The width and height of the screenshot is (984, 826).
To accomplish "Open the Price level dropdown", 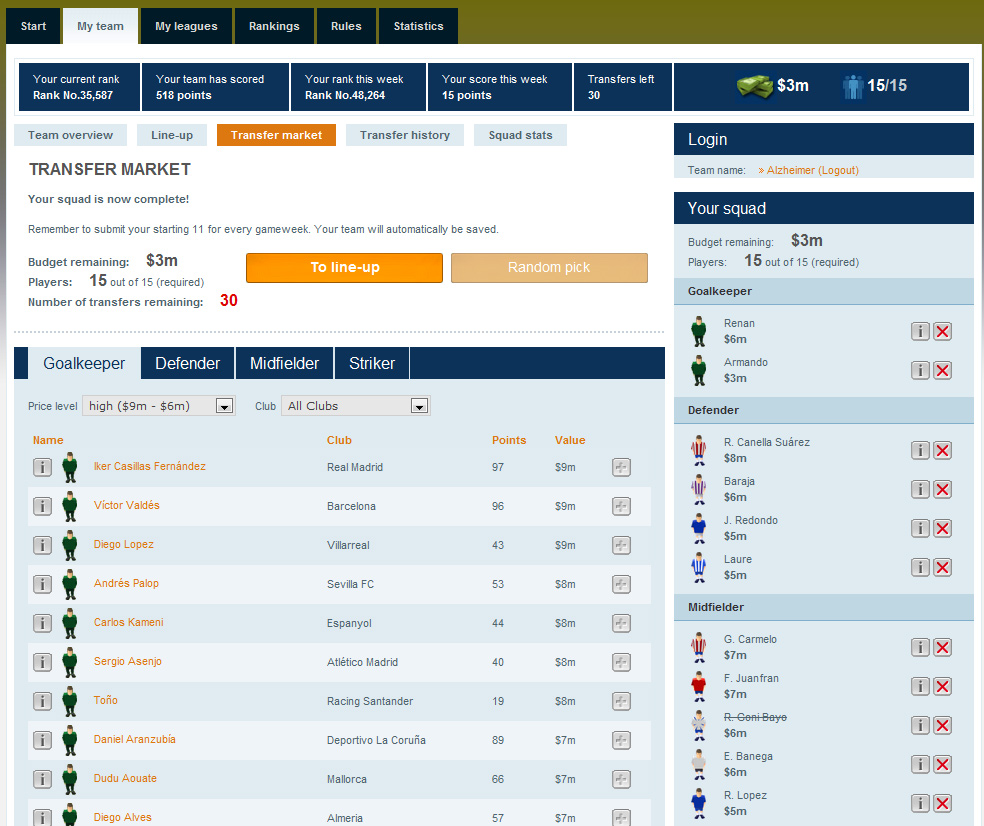I will tap(159, 406).
